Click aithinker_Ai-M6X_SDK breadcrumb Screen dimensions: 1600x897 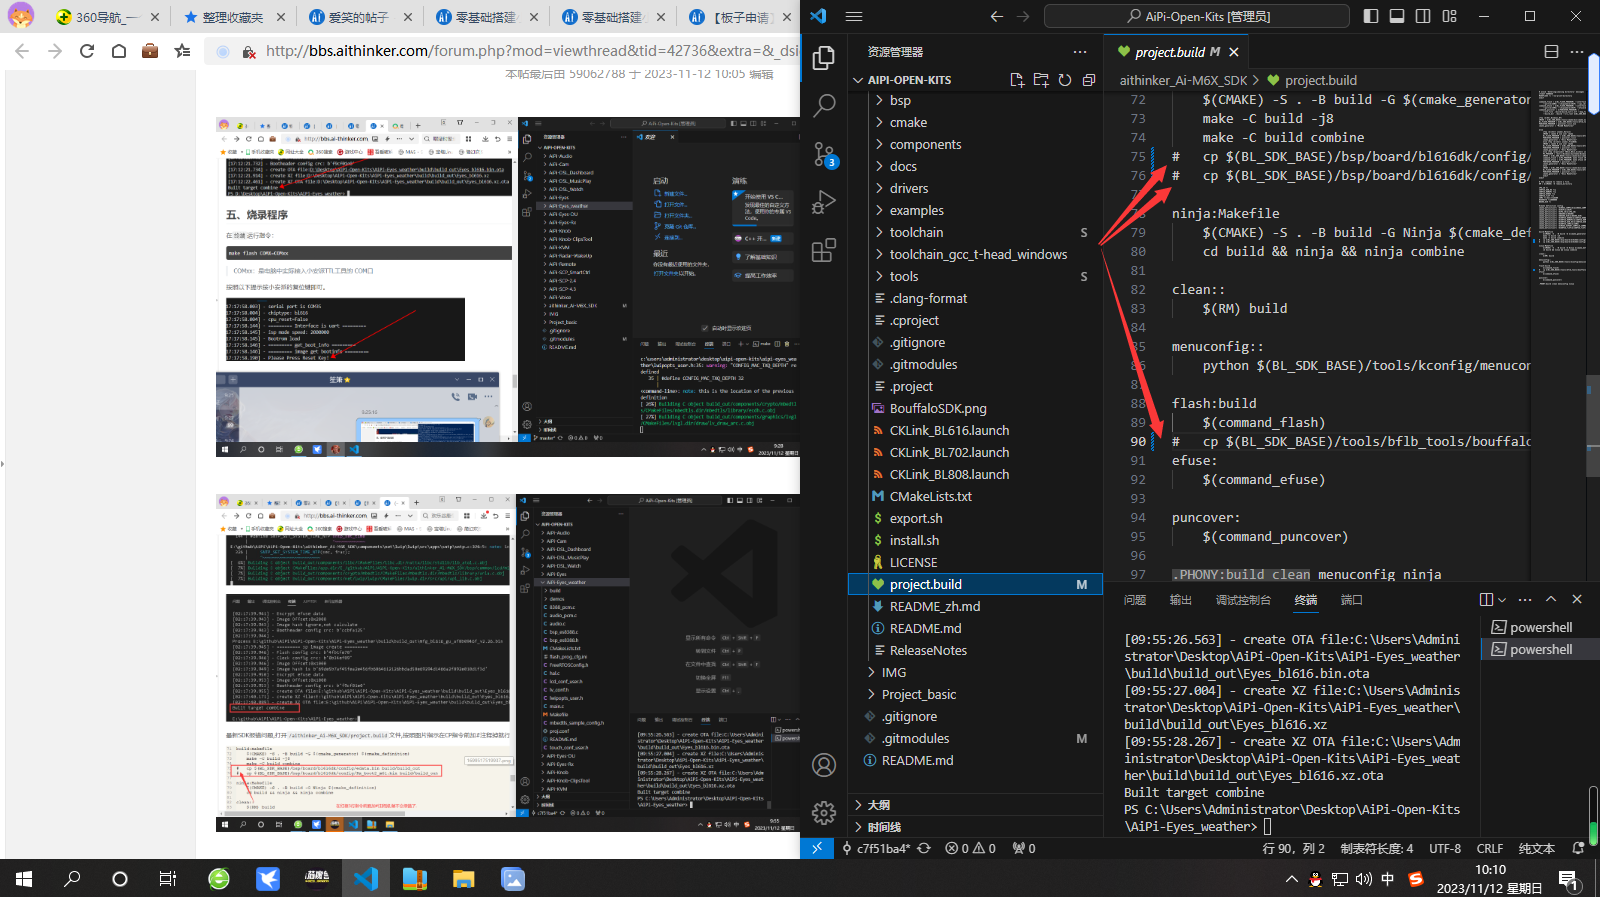point(1183,80)
